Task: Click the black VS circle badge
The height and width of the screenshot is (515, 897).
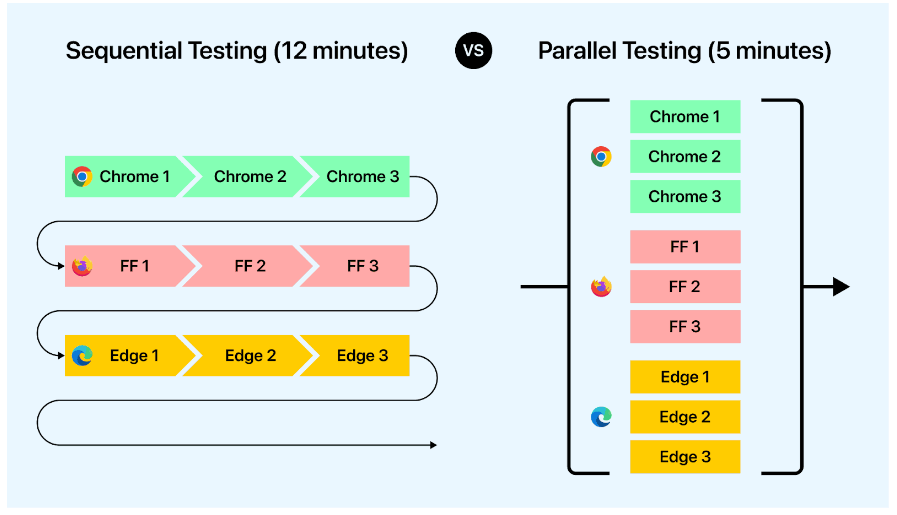Action: click(x=473, y=50)
